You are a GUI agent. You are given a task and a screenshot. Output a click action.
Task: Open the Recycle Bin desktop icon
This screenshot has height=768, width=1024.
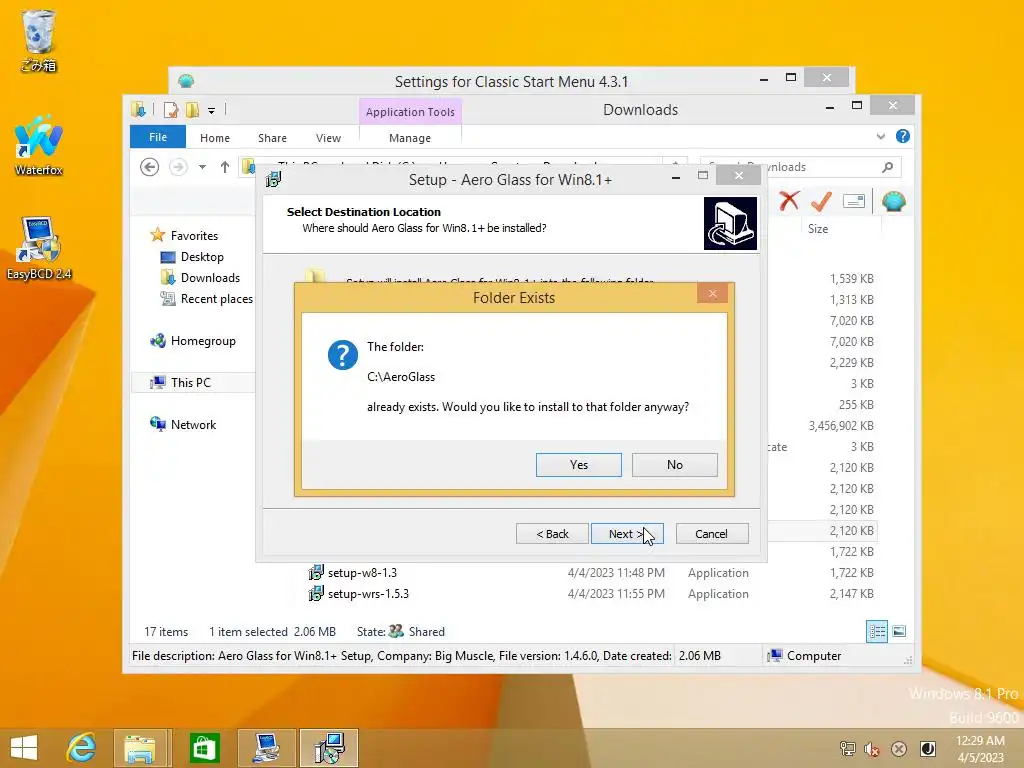(39, 40)
